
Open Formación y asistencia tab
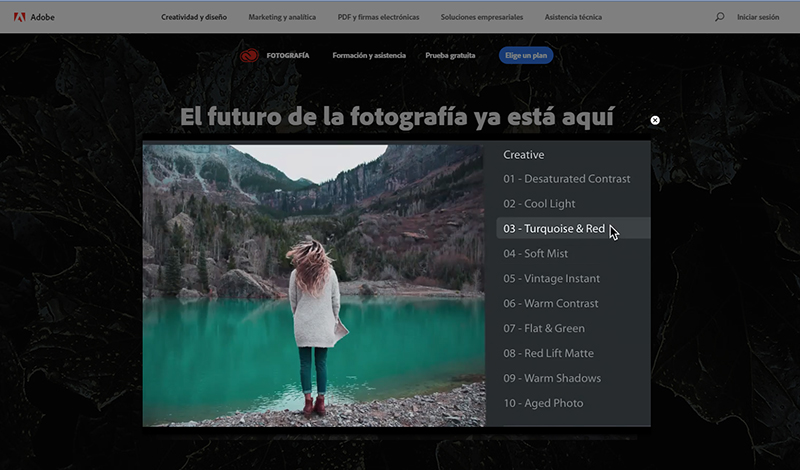[369, 55]
